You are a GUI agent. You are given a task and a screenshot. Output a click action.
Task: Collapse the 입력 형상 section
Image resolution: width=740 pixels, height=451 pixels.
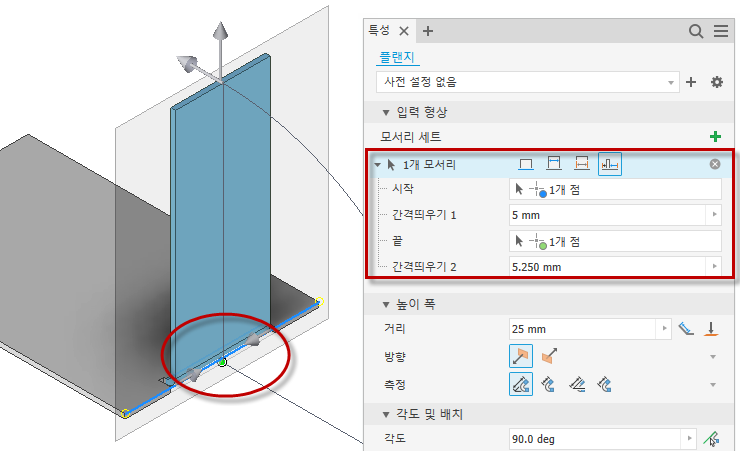(x=386, y=113)
